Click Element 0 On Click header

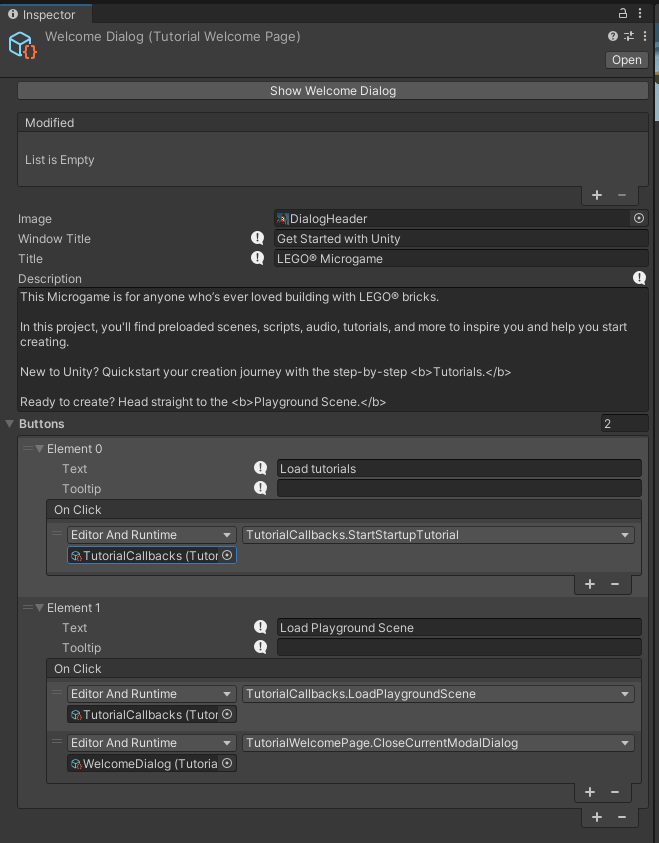[x=344, y=510]
